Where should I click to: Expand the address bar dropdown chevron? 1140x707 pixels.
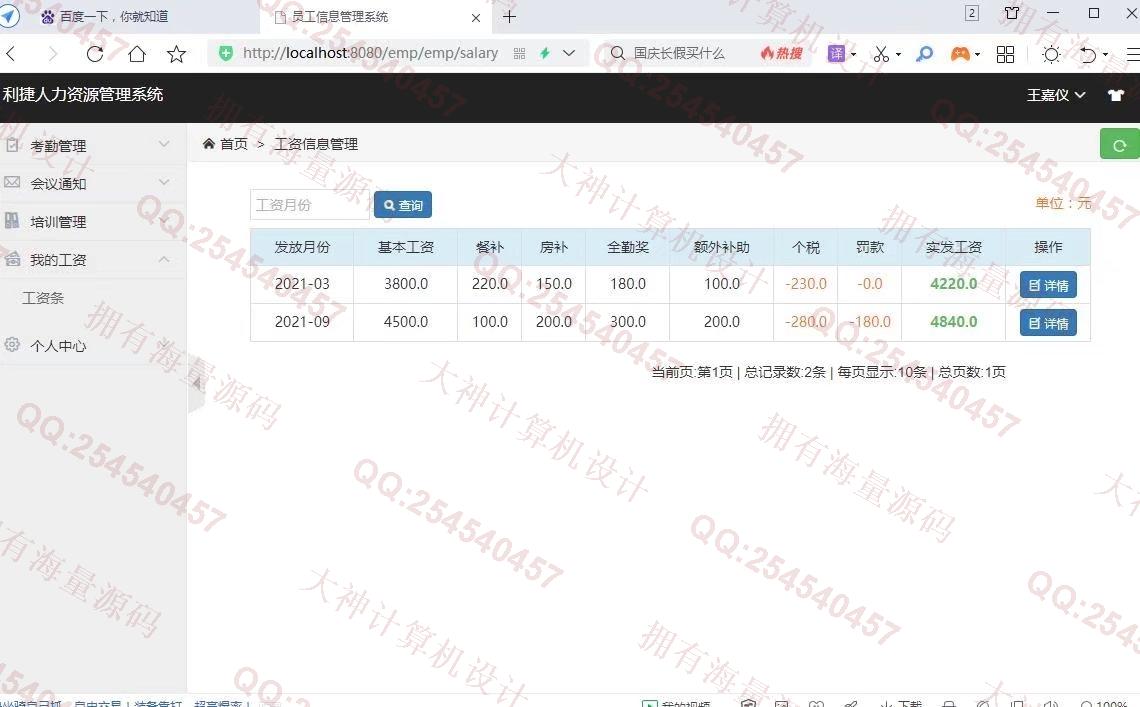569,53
